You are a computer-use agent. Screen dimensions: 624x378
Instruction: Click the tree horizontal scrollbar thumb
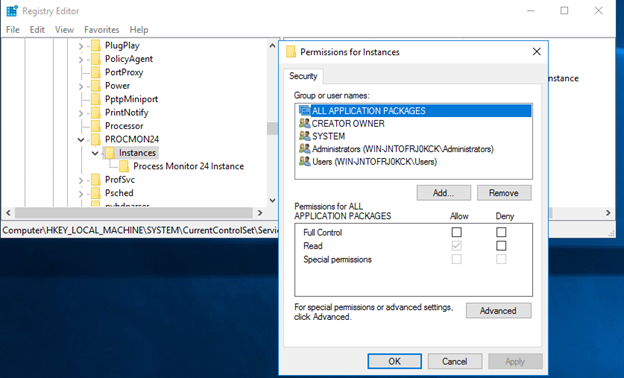pos(134,213)
